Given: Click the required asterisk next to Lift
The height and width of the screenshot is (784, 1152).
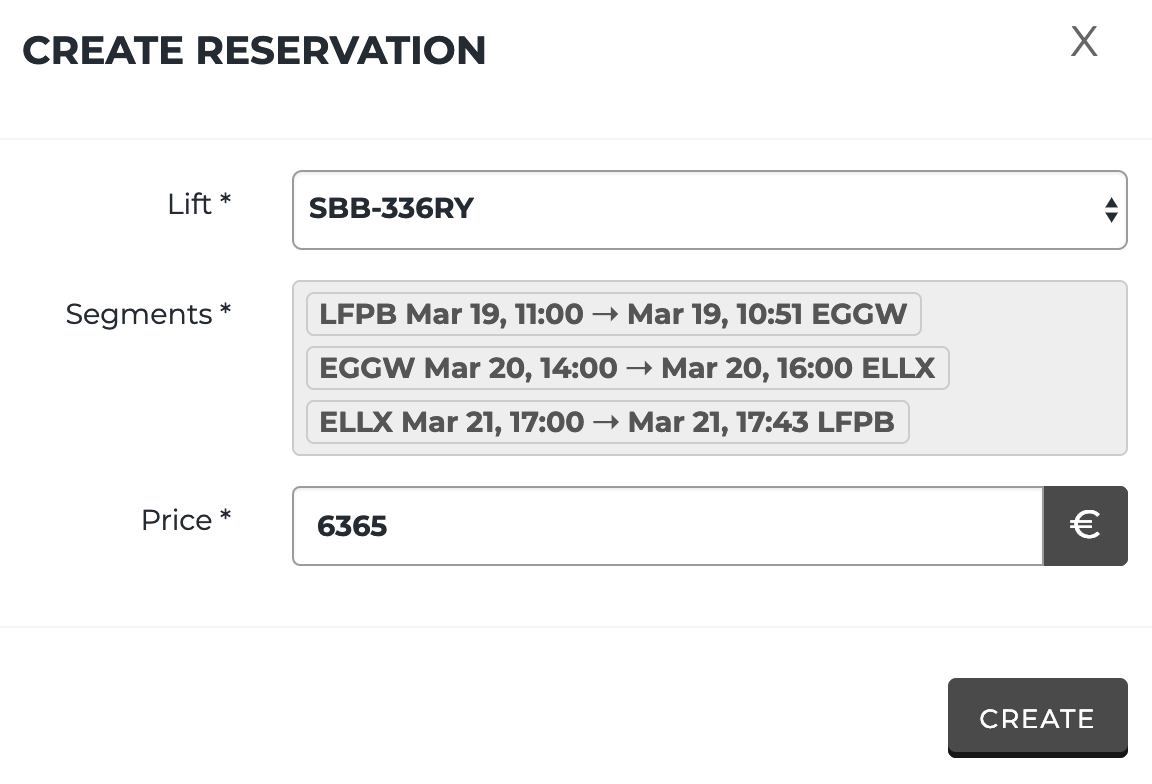Looking at the screenshot, I should (226, 201).
